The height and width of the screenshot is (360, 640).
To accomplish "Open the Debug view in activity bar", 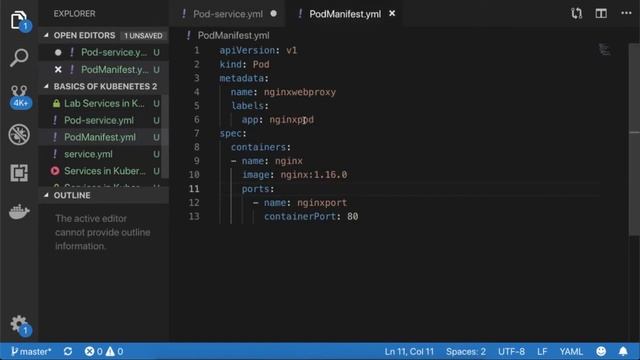I will pos(19,134).
